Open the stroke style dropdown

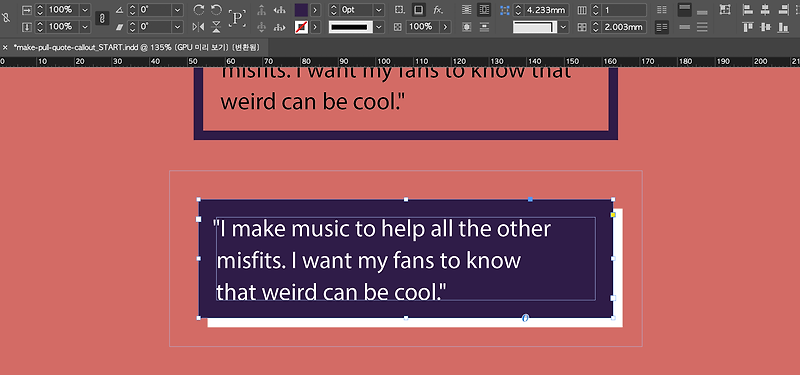[x=379, y=27]
